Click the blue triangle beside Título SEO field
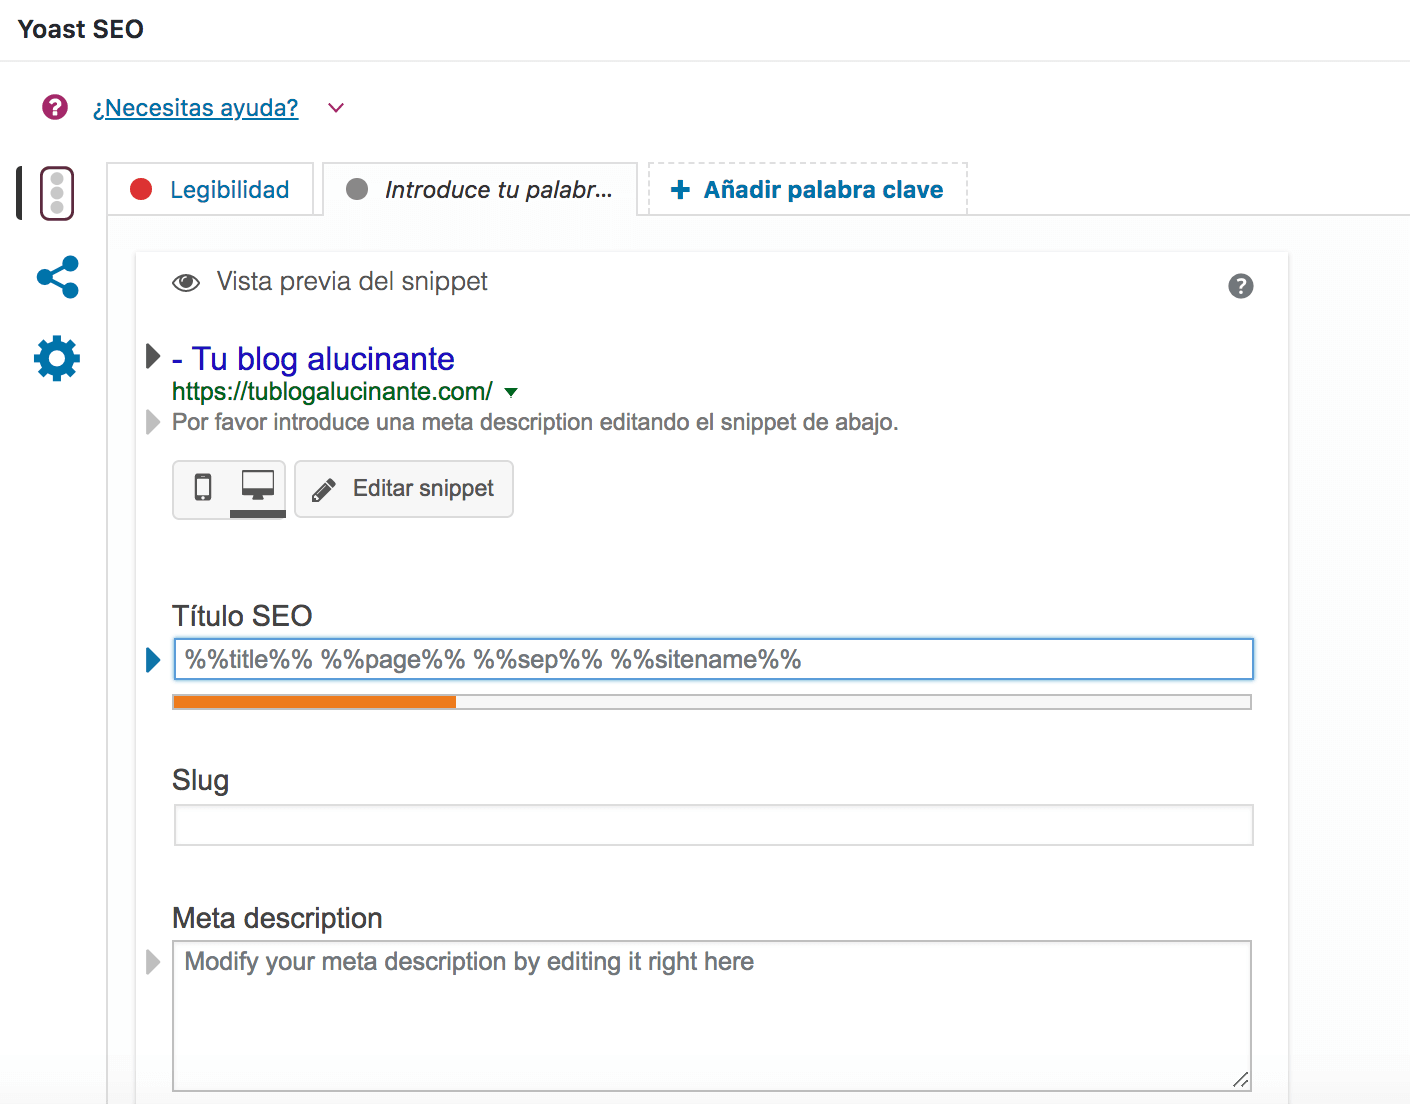 [153, 660]
